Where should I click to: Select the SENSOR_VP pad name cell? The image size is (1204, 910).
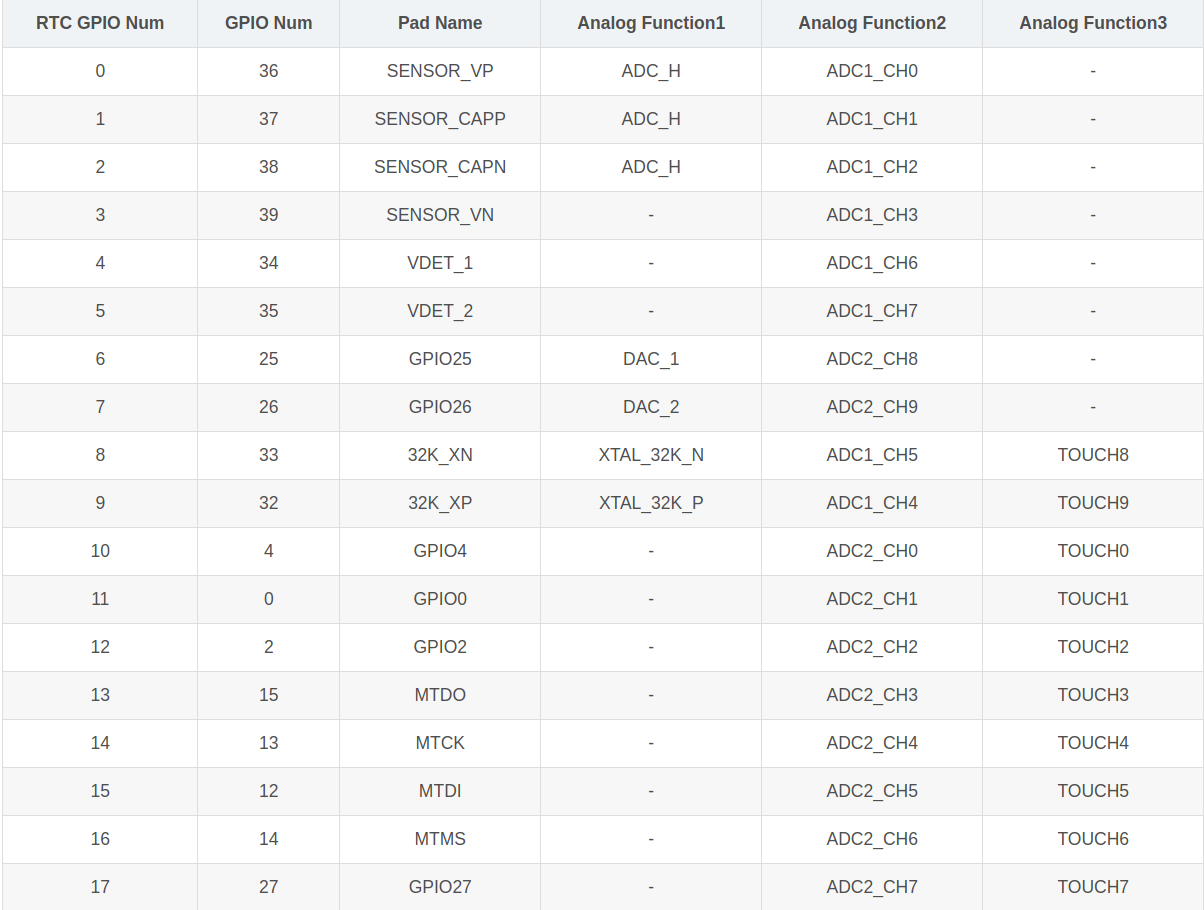click(x=440, y=71)
